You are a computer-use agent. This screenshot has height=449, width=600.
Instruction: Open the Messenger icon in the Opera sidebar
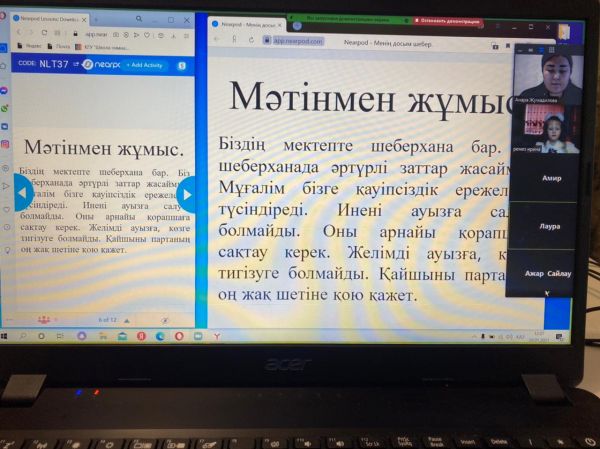pyautogui.click(x=5, y=90)
